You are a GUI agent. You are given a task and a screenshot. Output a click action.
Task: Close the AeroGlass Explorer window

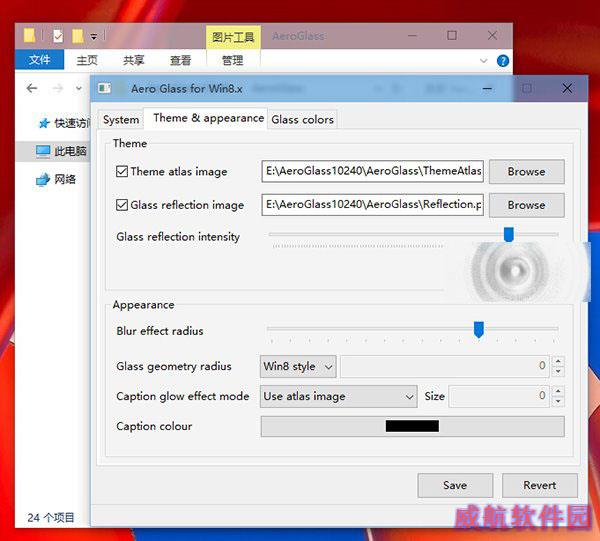(x=492, y=36)
